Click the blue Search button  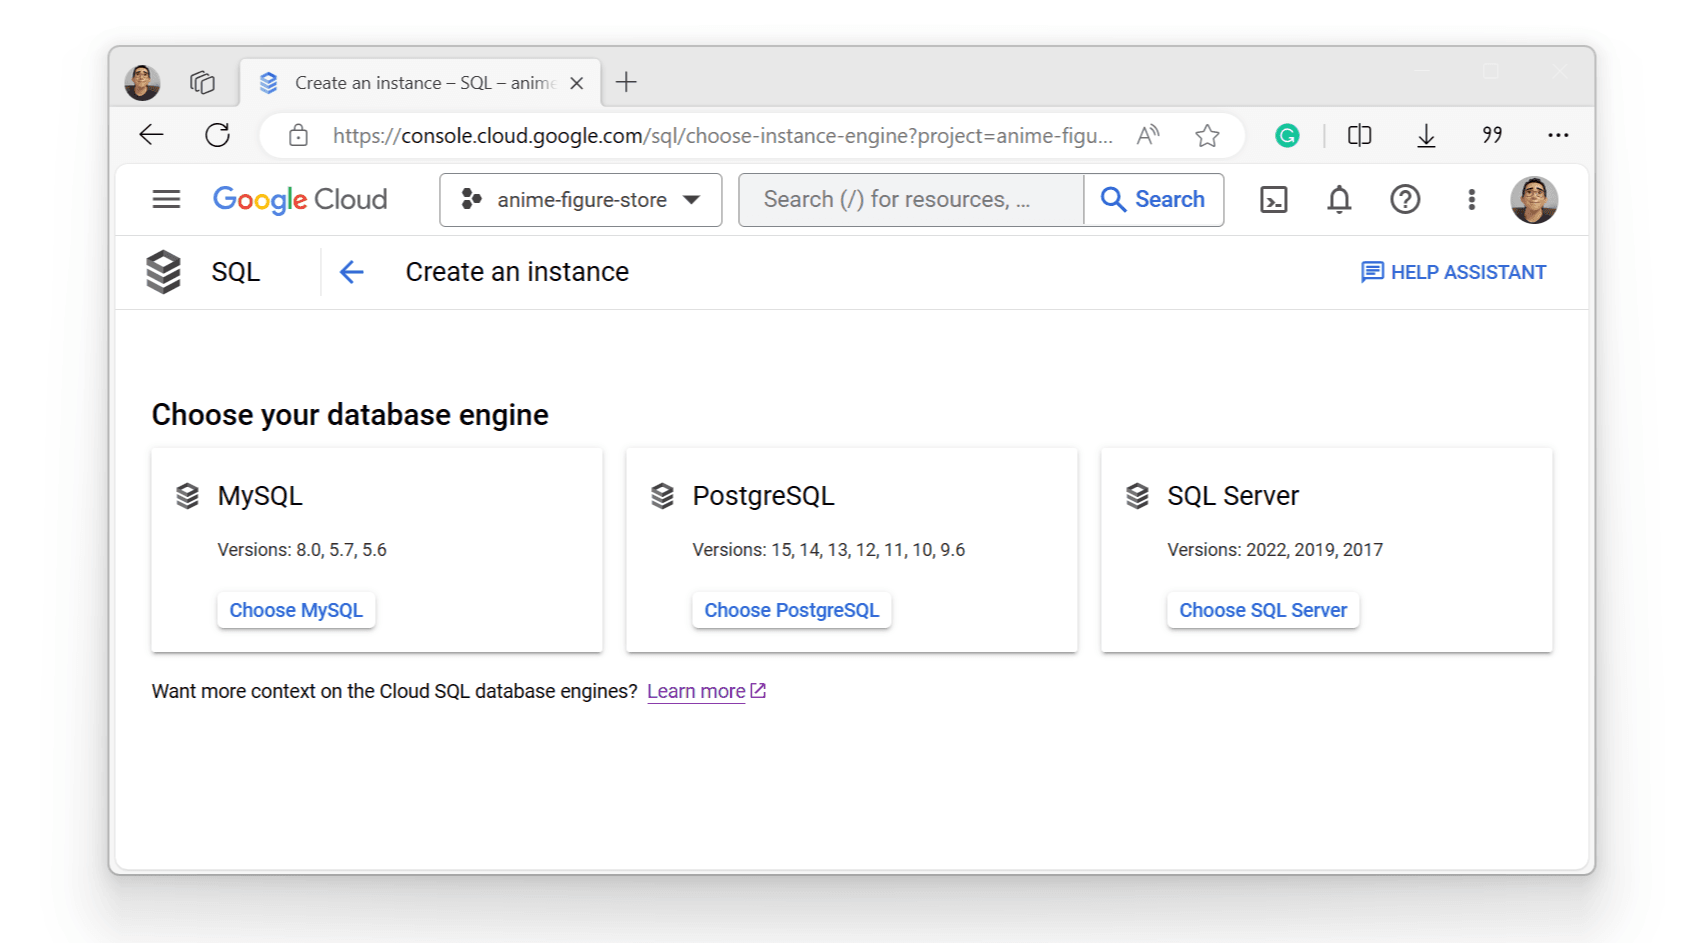(x=1154, y=200)
